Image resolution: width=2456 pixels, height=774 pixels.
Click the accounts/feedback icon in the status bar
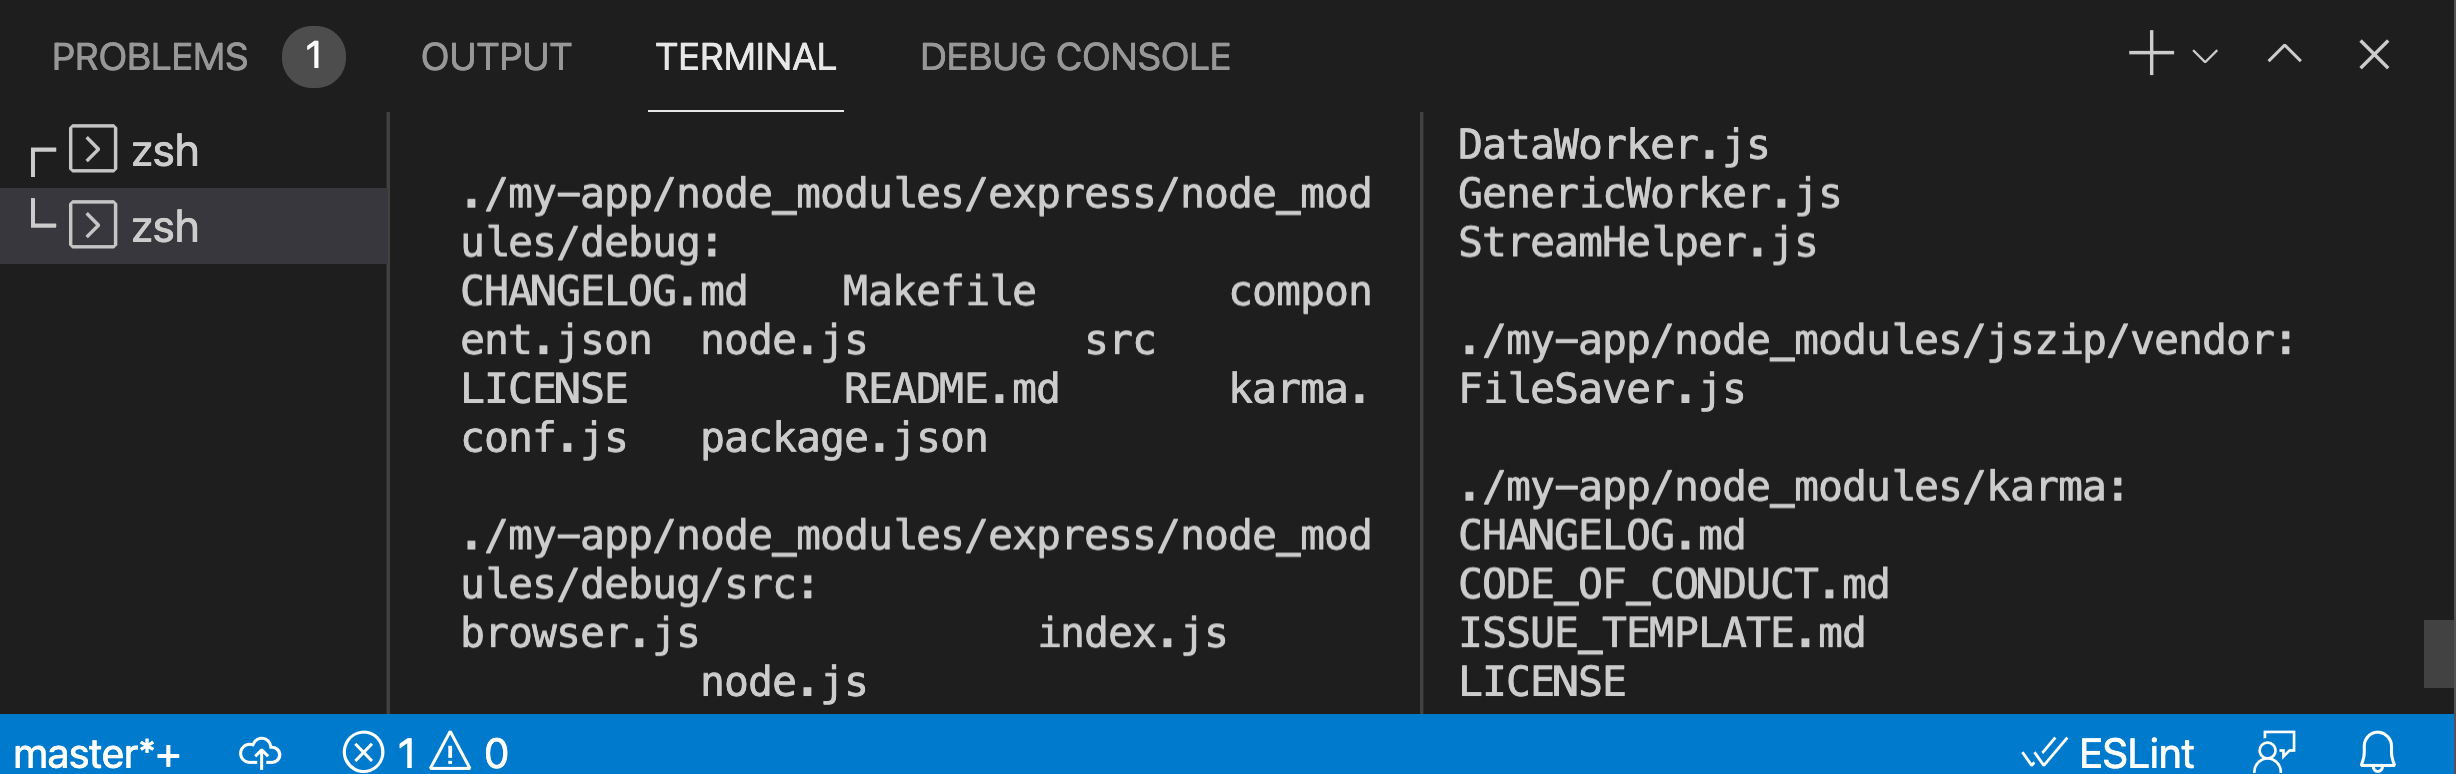[x=2274, y=751]
